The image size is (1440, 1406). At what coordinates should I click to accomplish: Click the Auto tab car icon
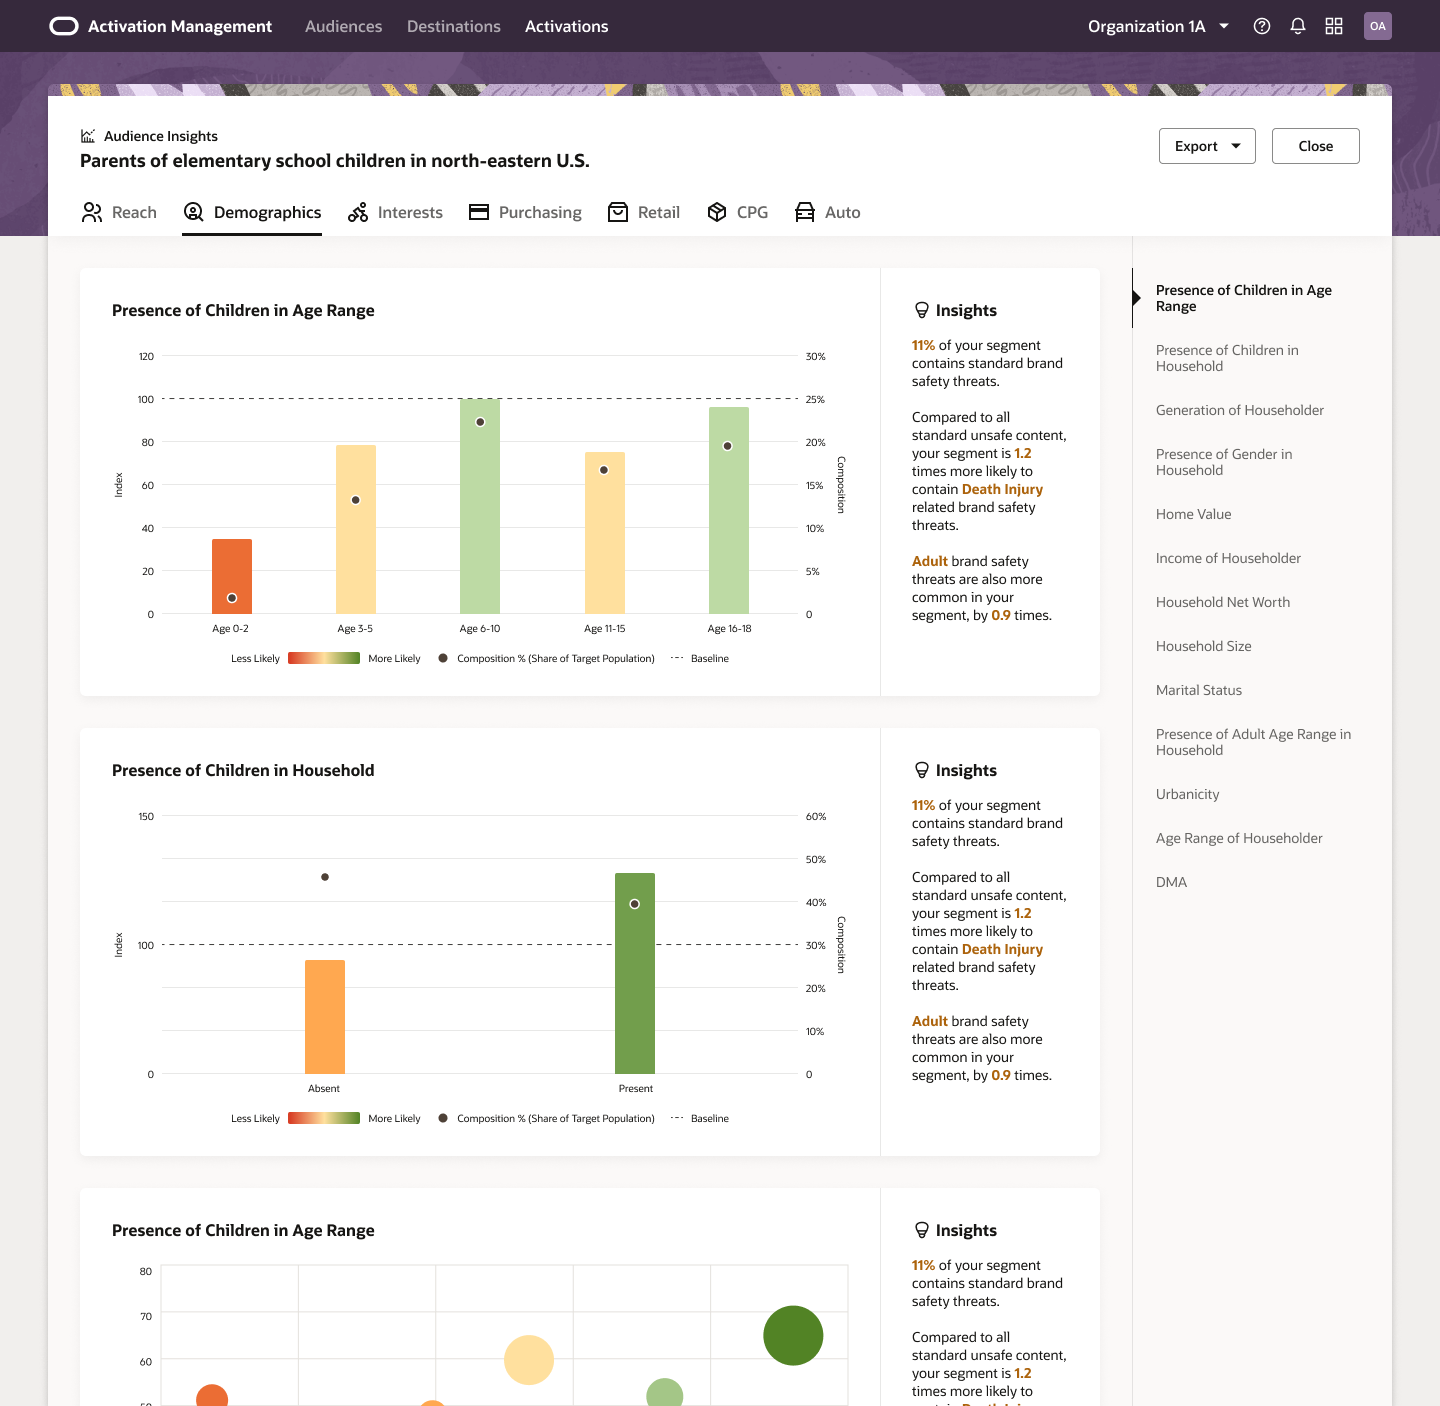[x=805, y=212]
